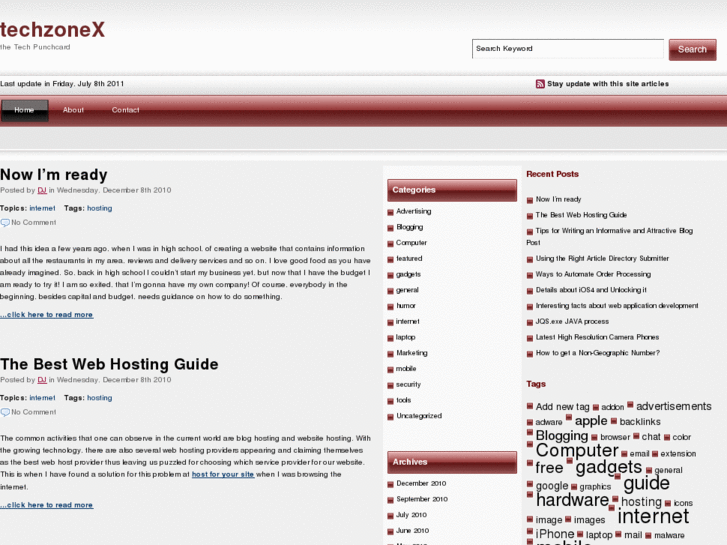727x545 pixels.
Task: Open the tools category
Action: pos(403,400)
